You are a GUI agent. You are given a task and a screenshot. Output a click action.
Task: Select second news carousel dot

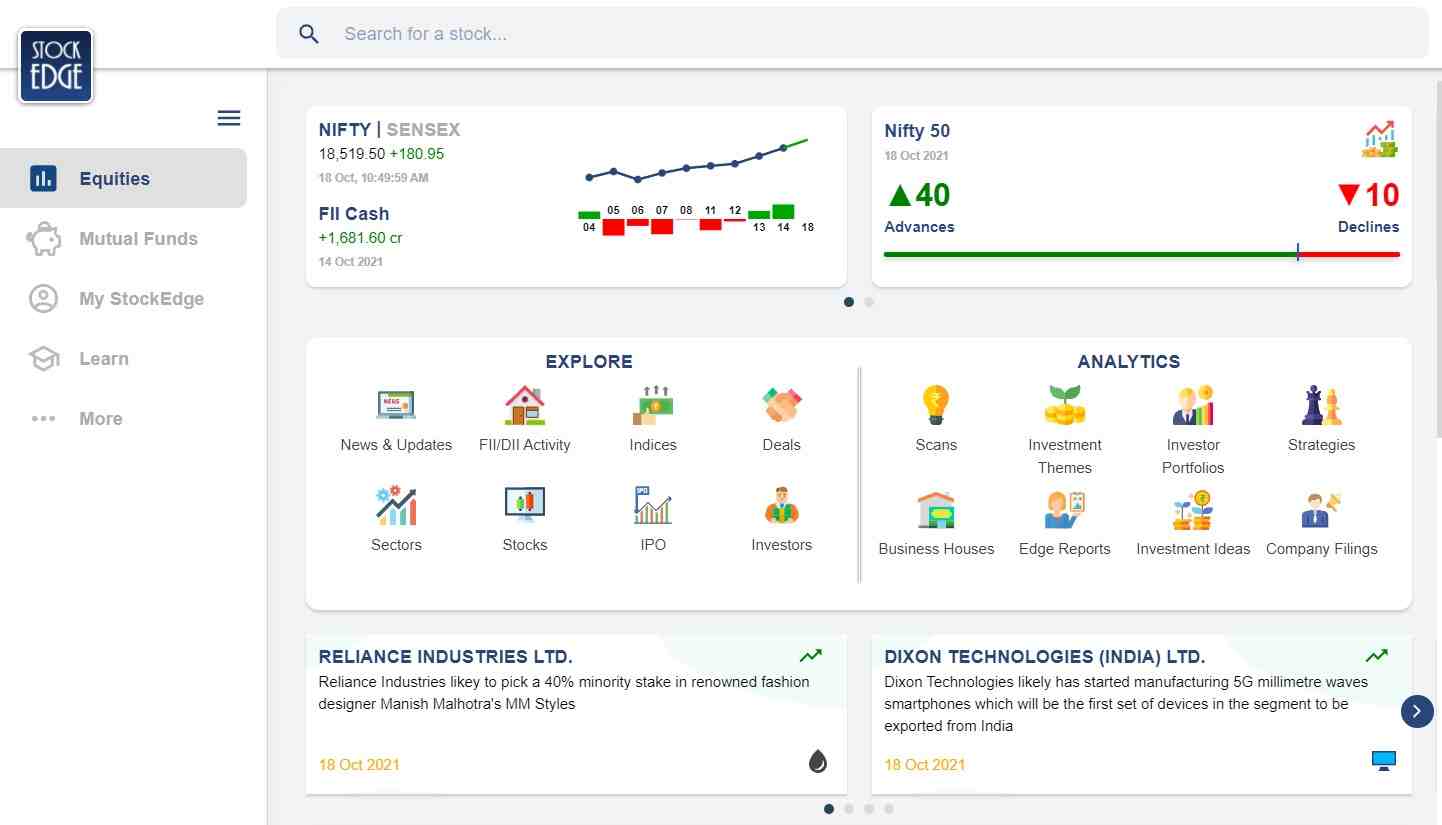[849, 809]
